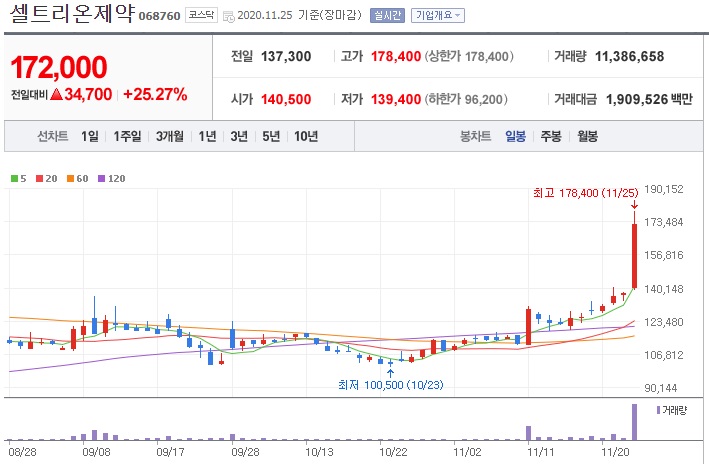Click the 최고 178,400 (11/25) chart marker

586,193
